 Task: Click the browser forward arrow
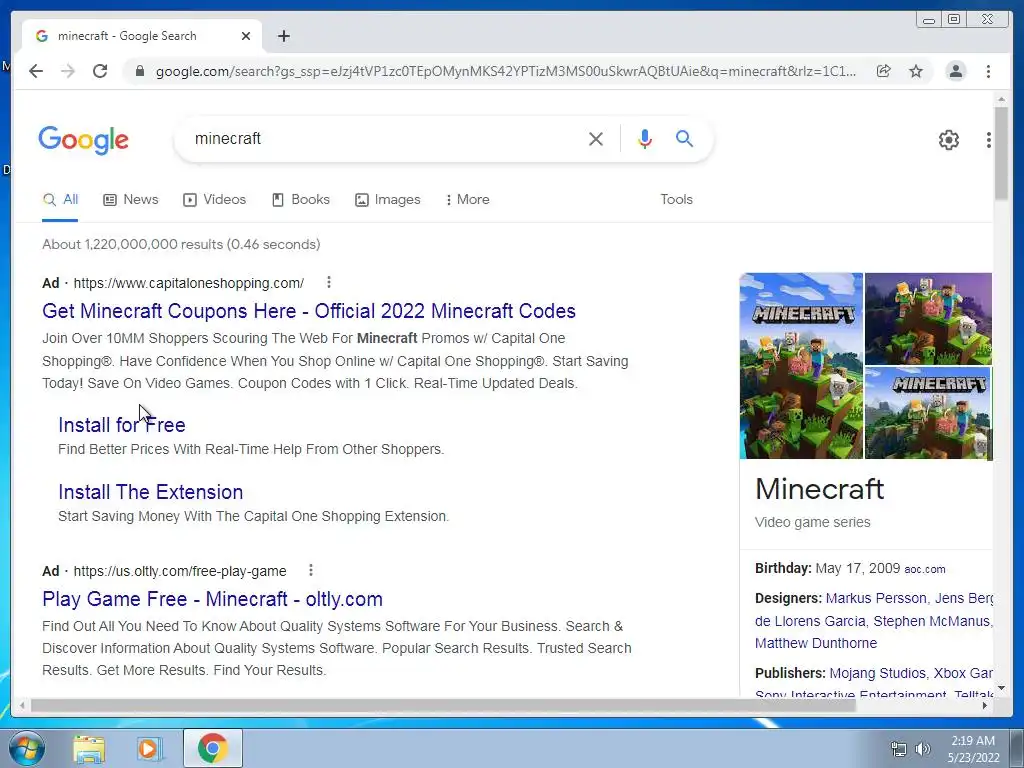point(68,71)
